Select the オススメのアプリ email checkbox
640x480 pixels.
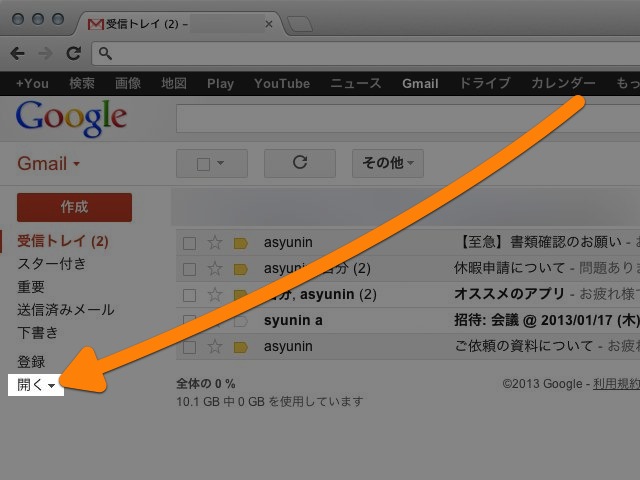click(x=189, y=296)
